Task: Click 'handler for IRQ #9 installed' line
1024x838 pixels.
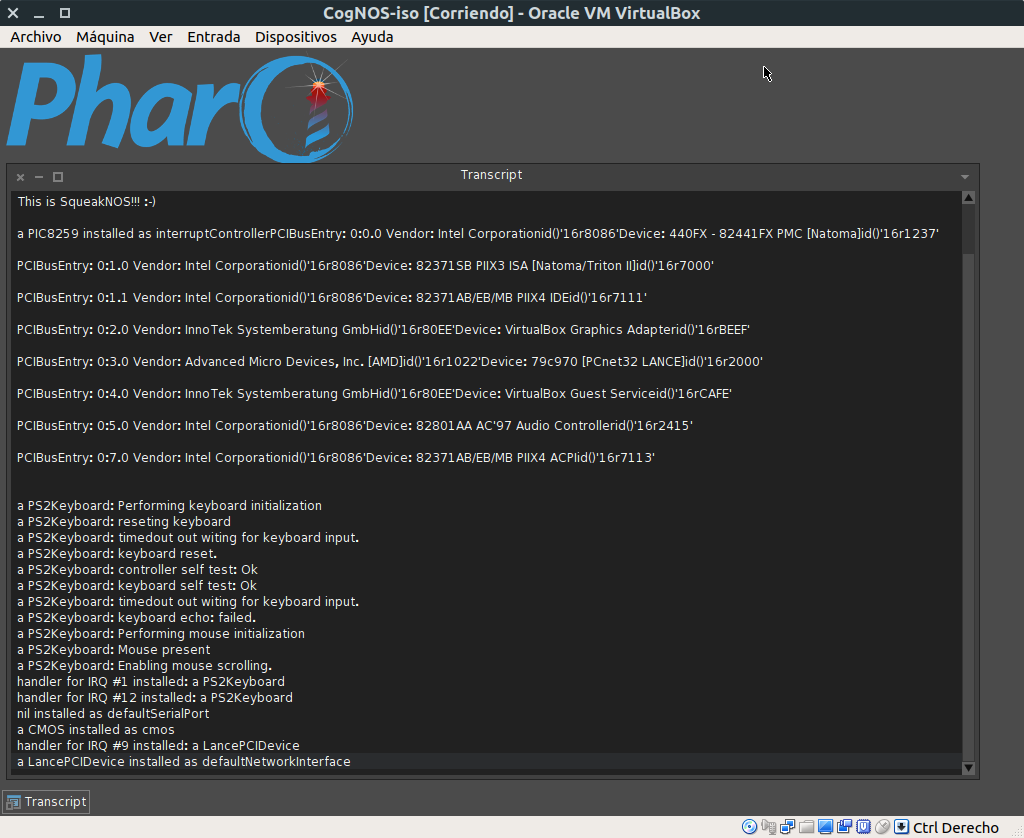Action: pos(158,746)
